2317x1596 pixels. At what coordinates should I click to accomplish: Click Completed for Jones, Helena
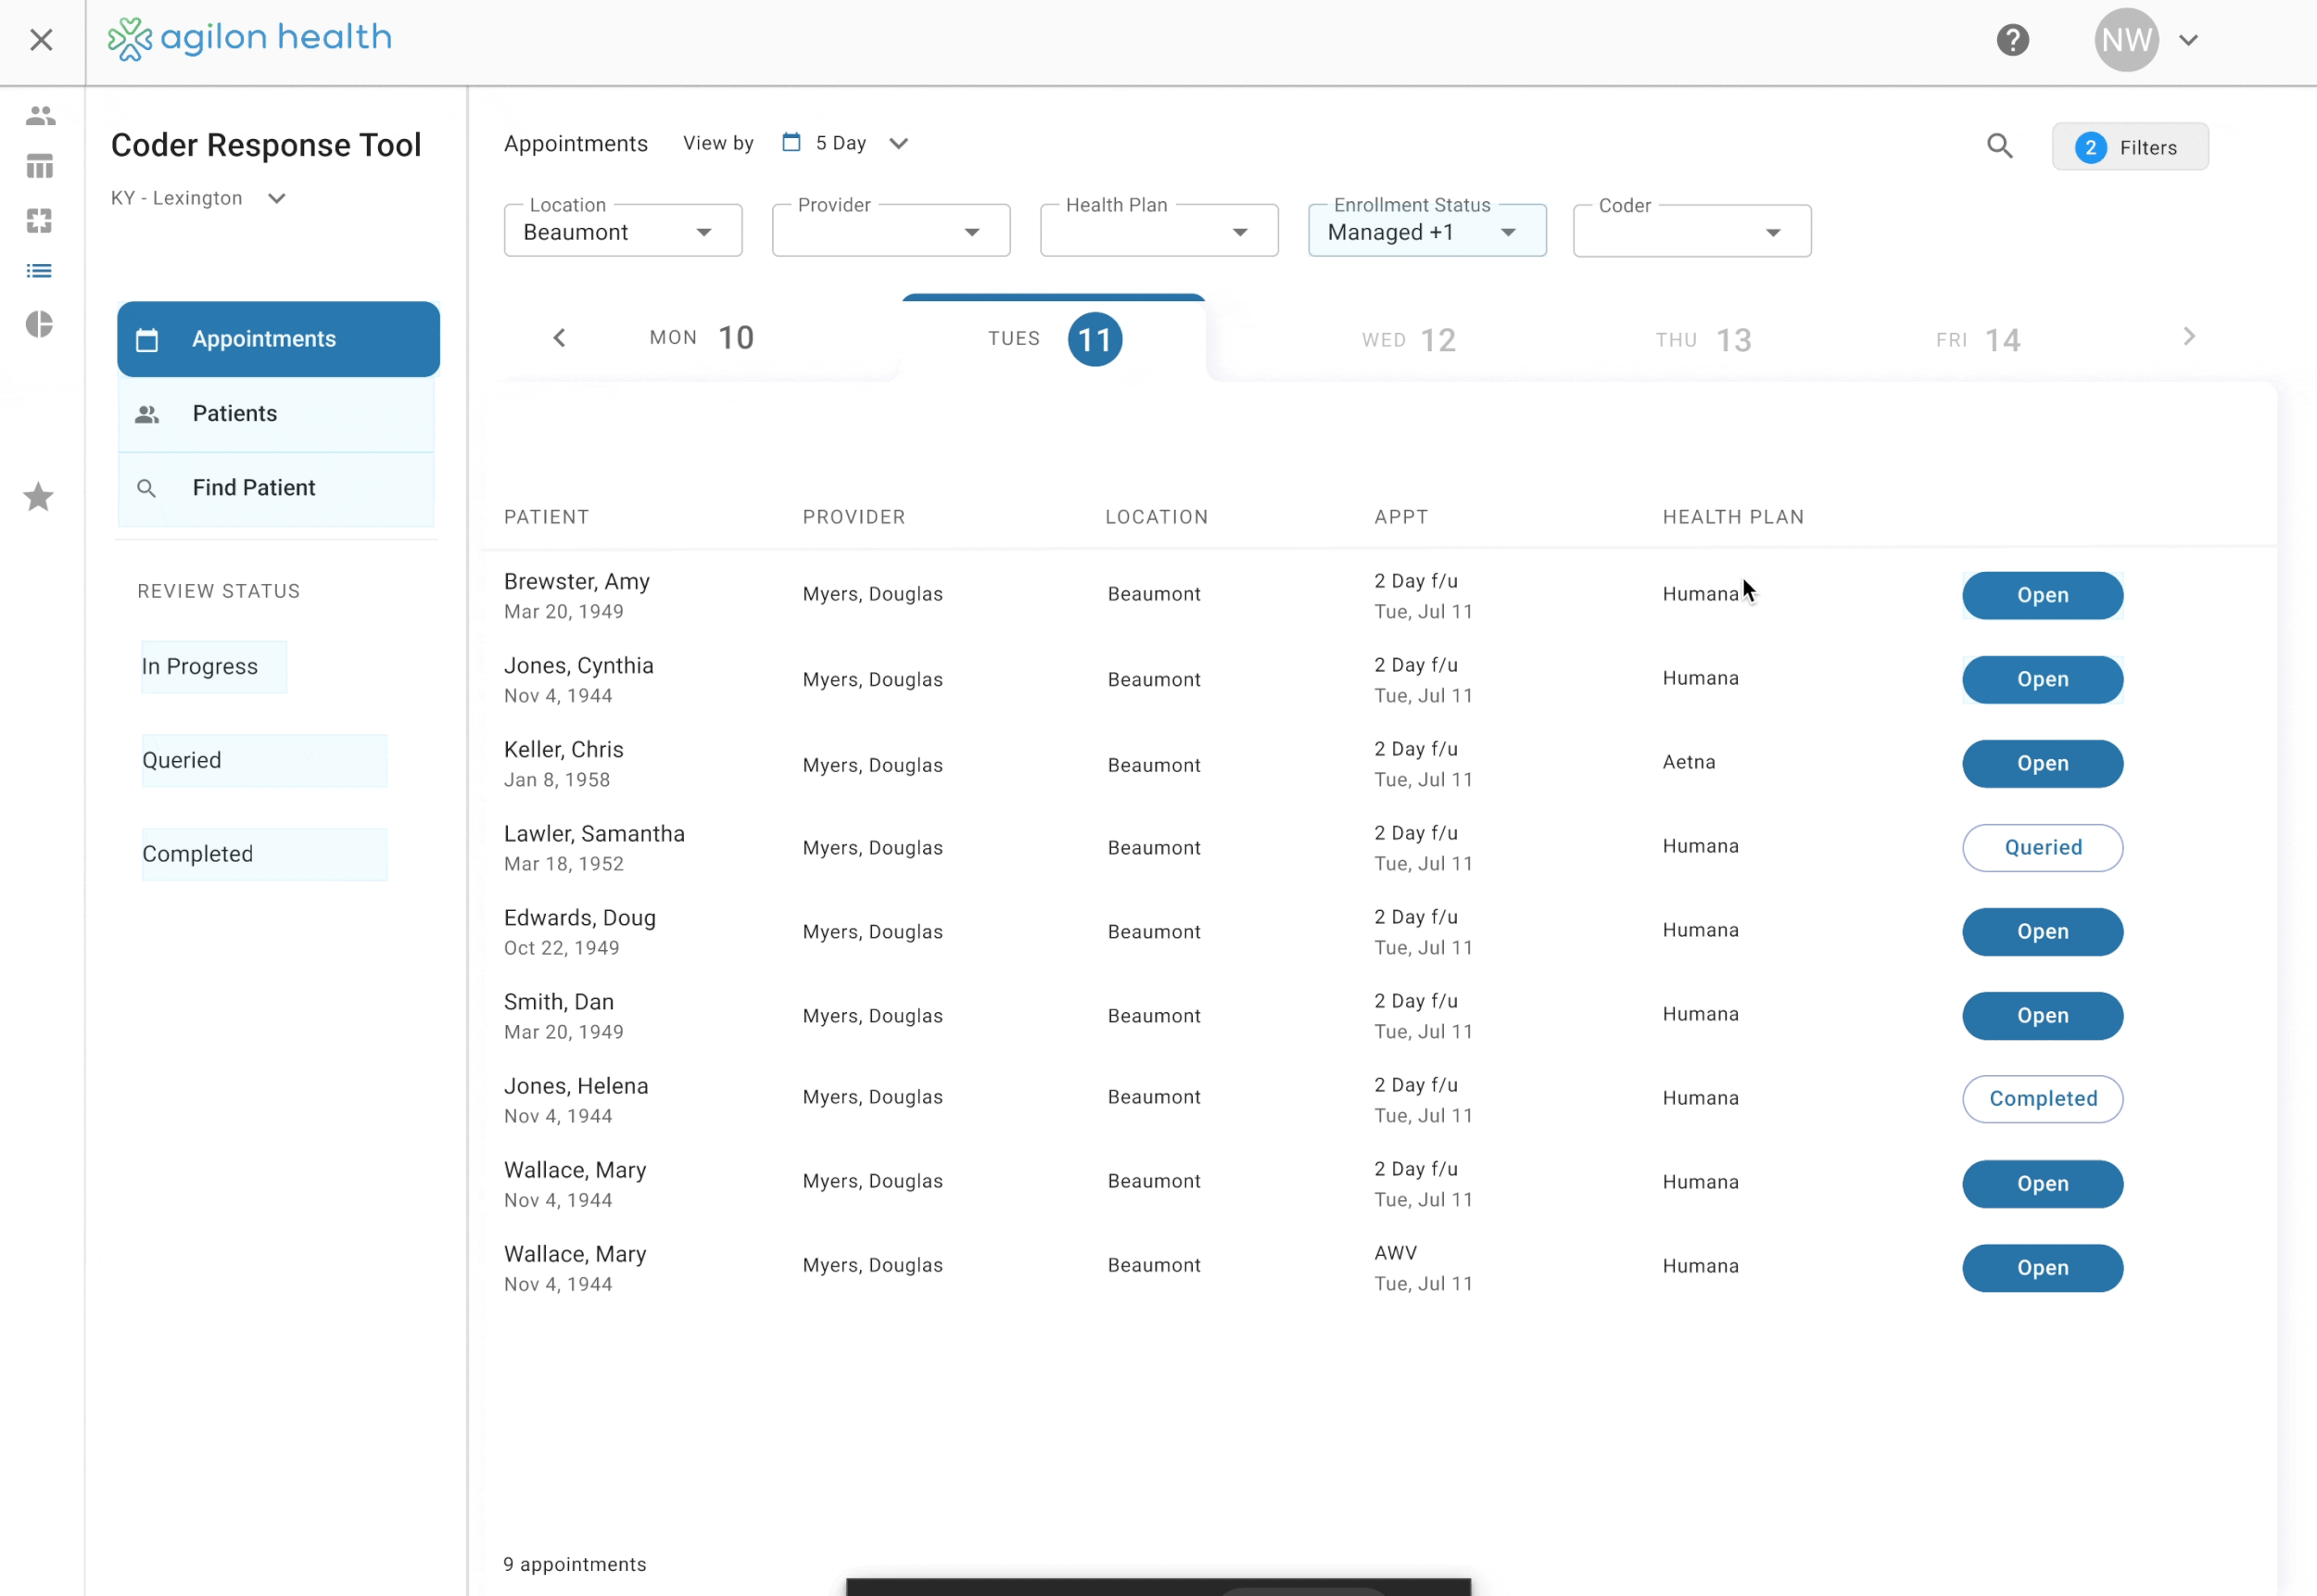click(x=2042, y=1100)
